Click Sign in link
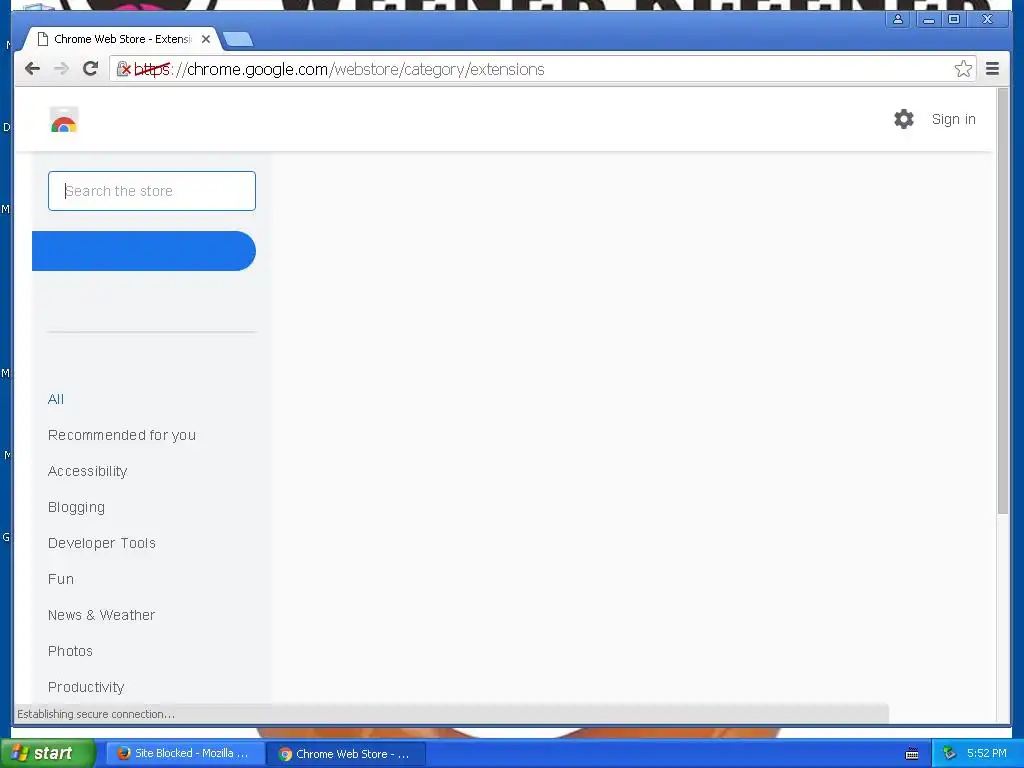The image size is (1024, 768). (953, 119)
